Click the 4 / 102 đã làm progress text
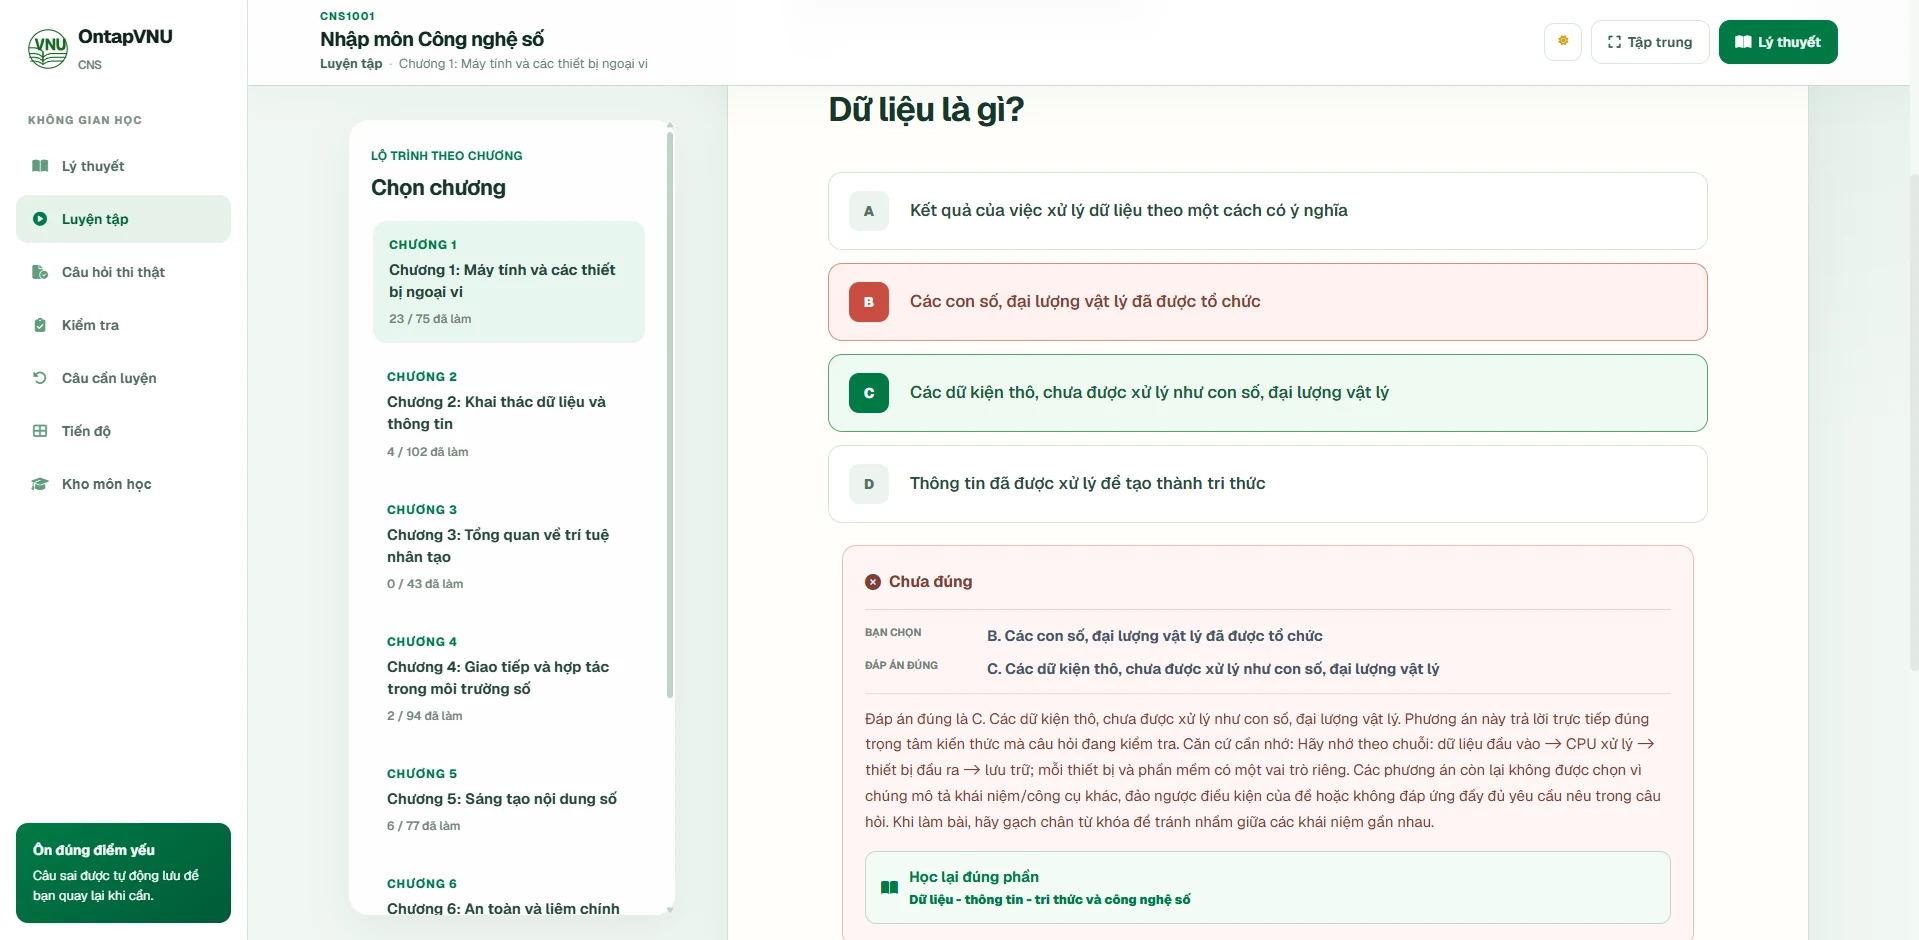Screen dimensions: 1919x940 click(x=427, y=452)
